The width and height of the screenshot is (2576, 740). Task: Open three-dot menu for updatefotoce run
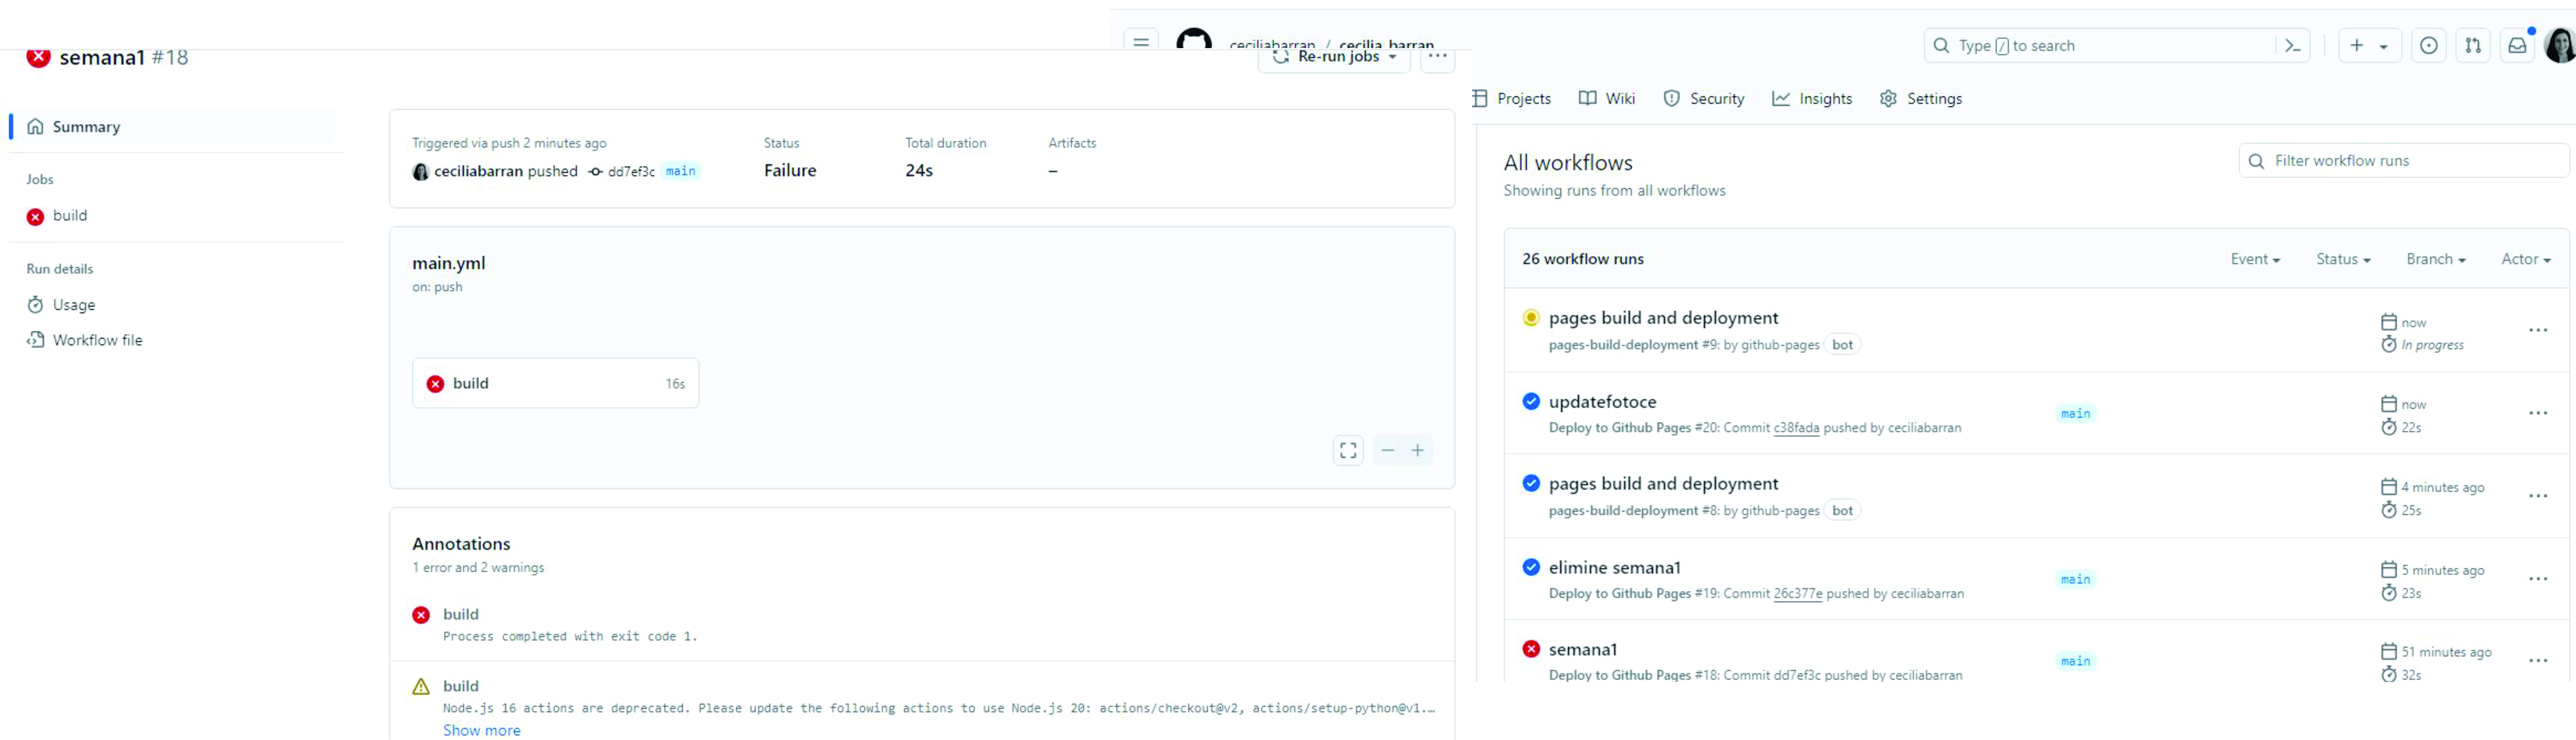click(x=2538, y=414)
